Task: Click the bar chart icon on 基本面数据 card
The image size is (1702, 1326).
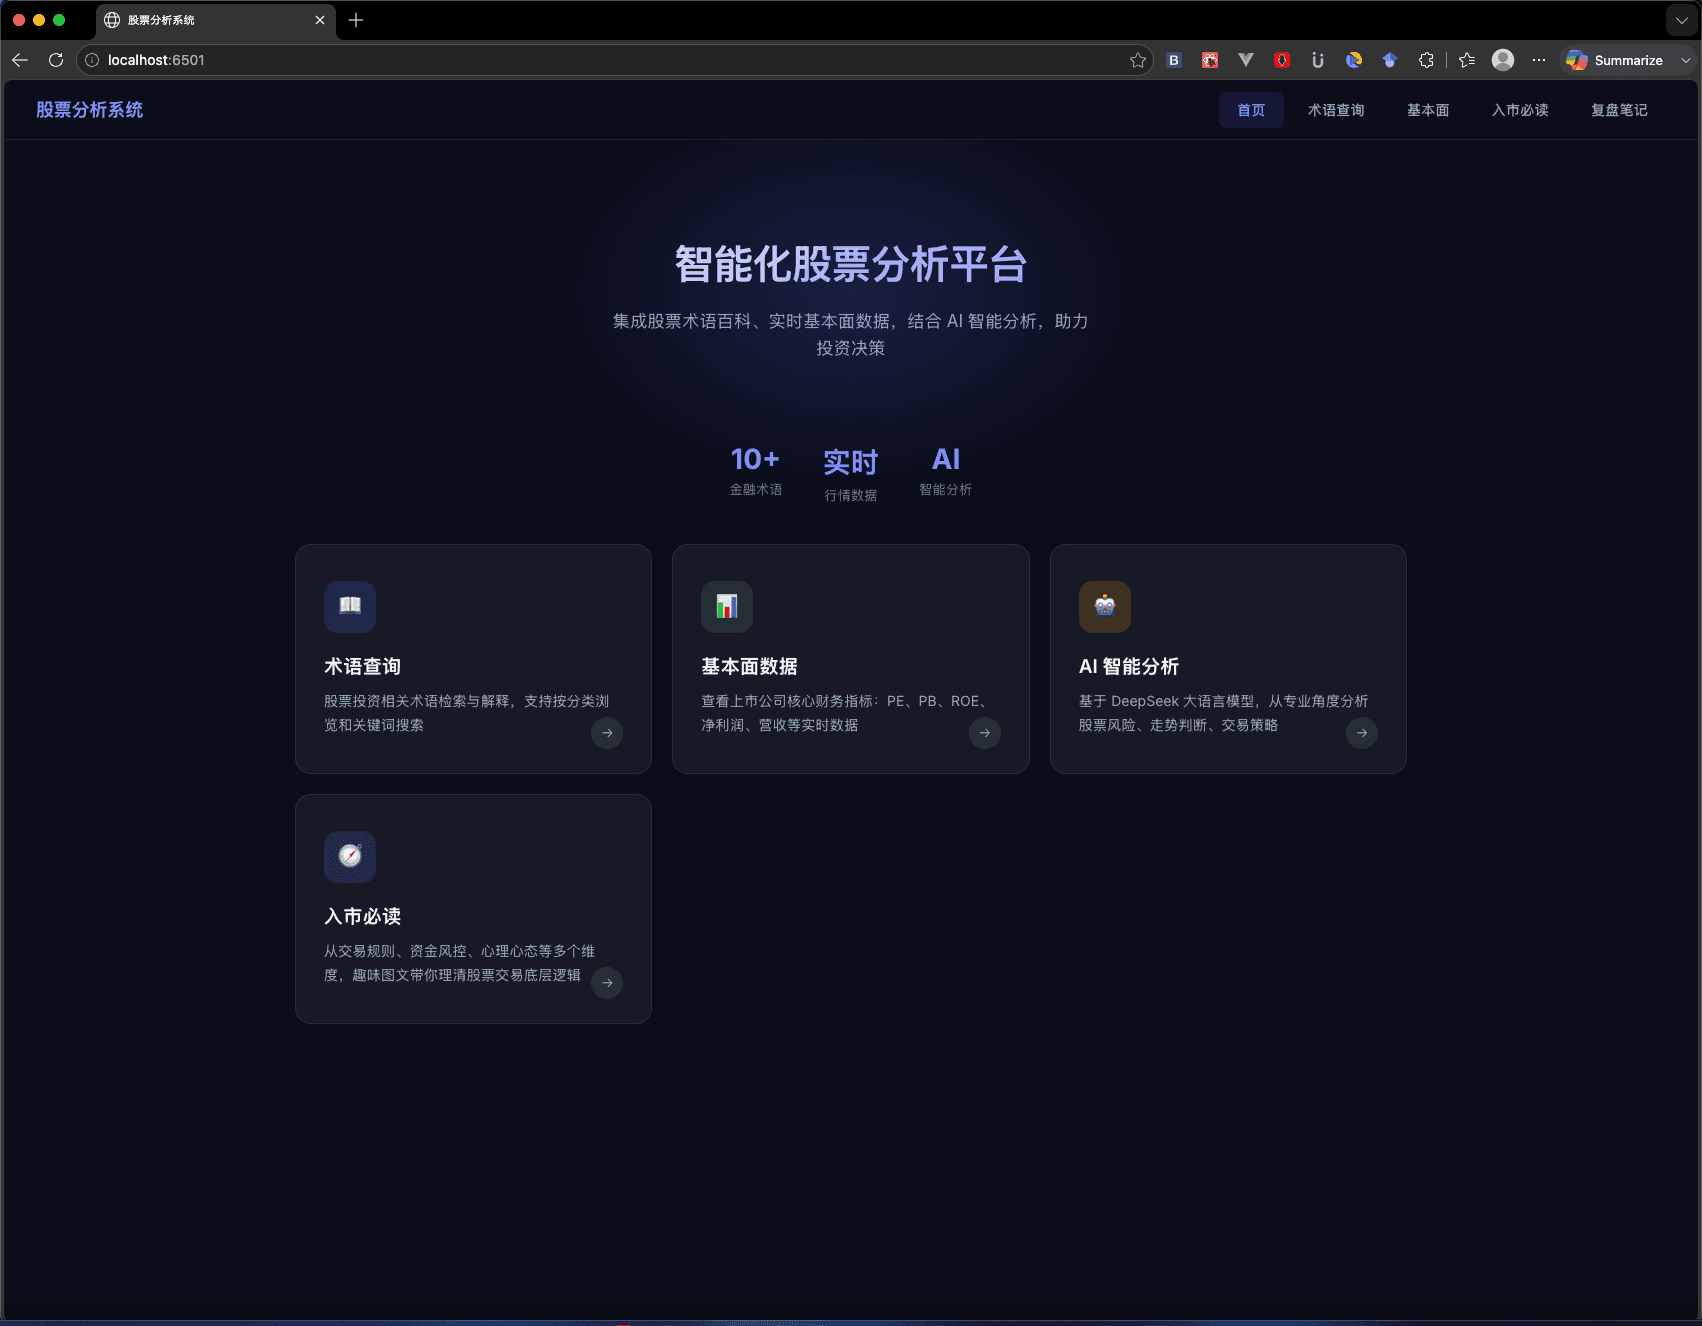Action: 727,606
